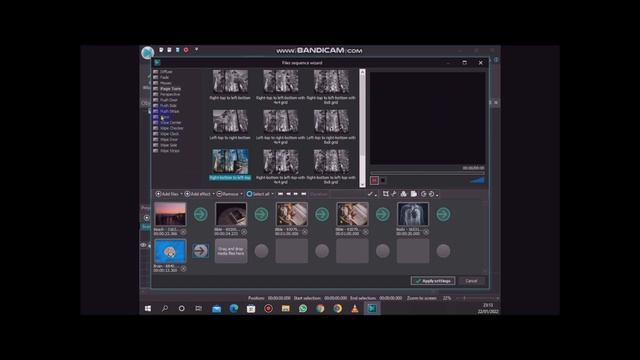The height and width of the screenshot is (360, 640).
Task: Click the color circles effects icon
Action: coord(404,194)
